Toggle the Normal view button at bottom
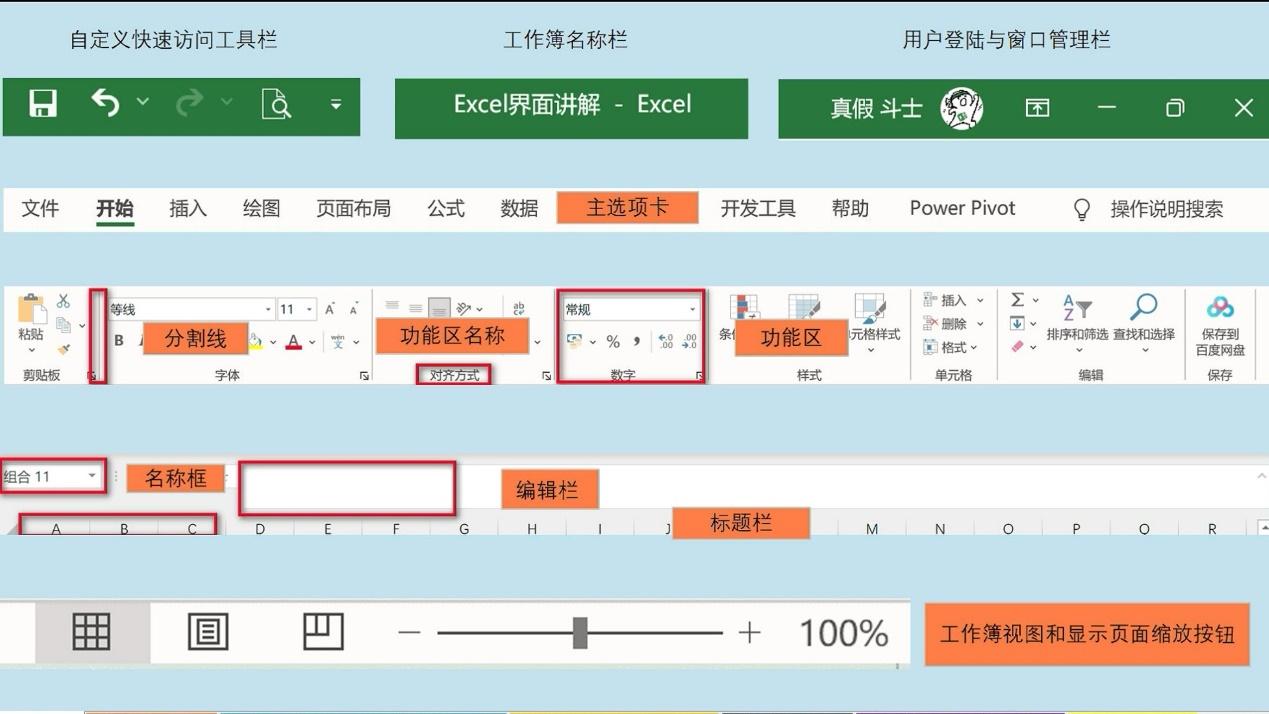The image size is (1269, 714). coord(92,630)
